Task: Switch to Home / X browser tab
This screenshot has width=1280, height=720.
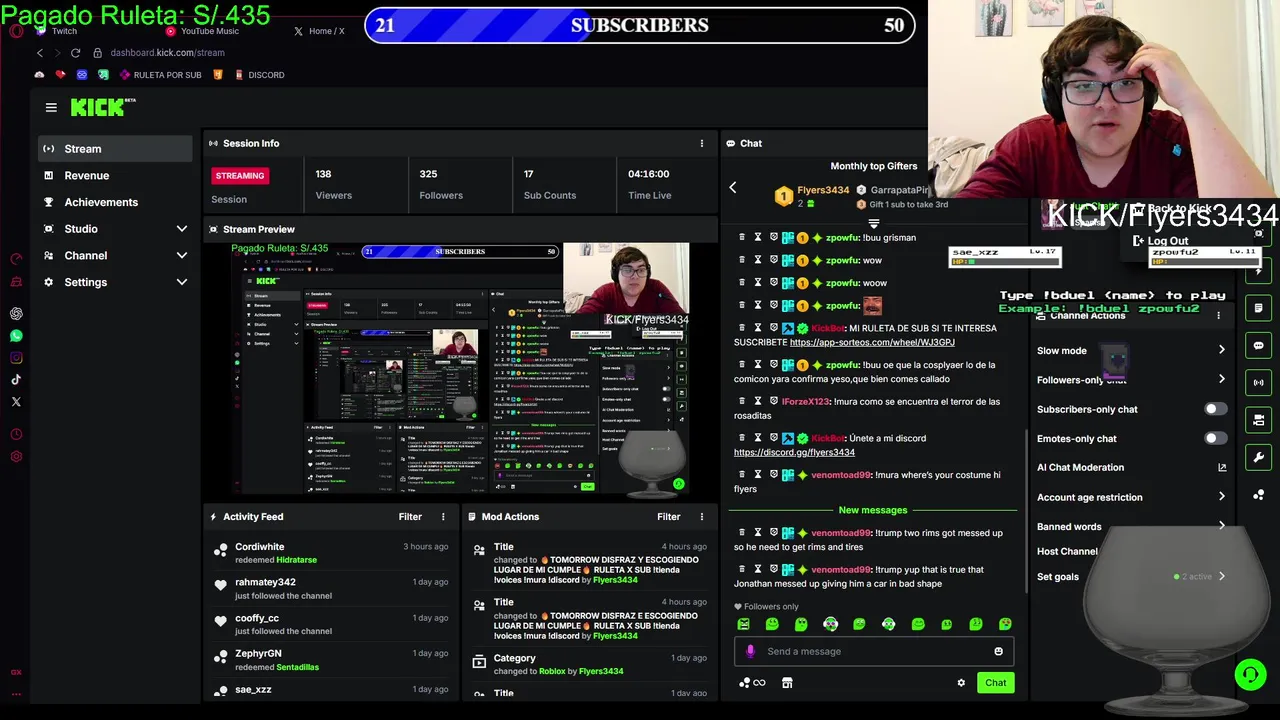Action: (319, 31)
